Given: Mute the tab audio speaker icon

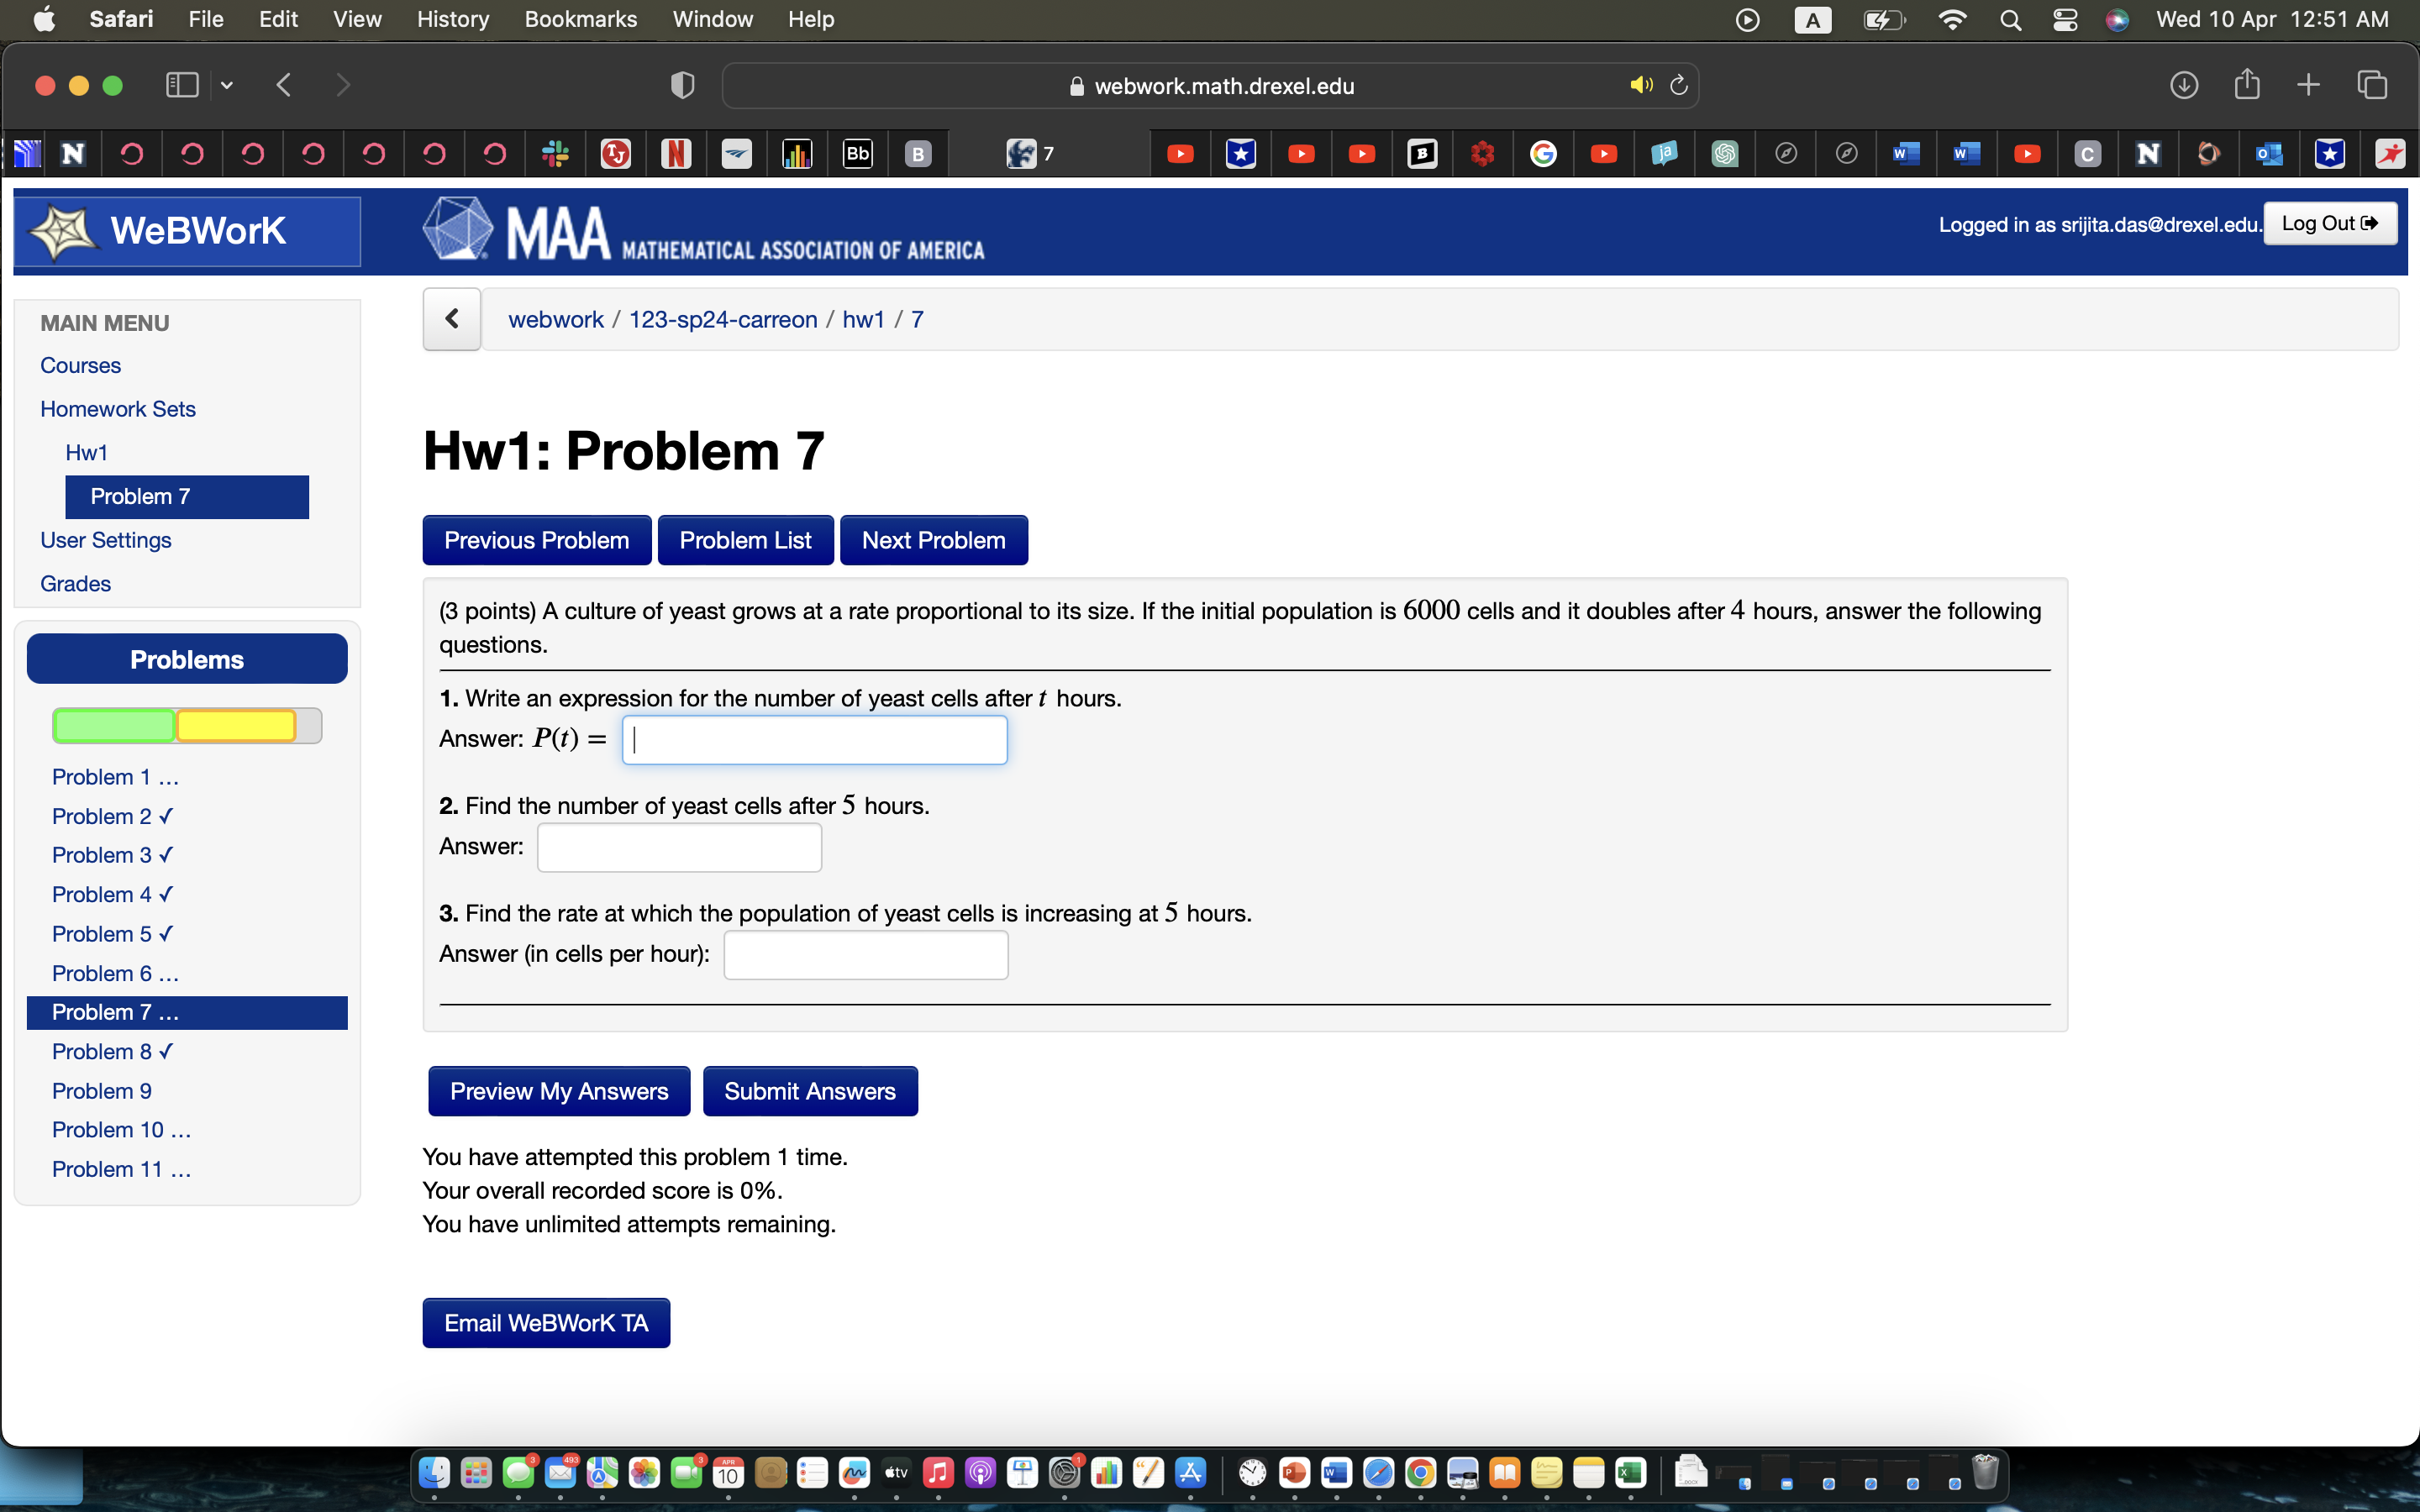Looking at the screenshot, I should pyautogui.click(x=1640, y=85).
